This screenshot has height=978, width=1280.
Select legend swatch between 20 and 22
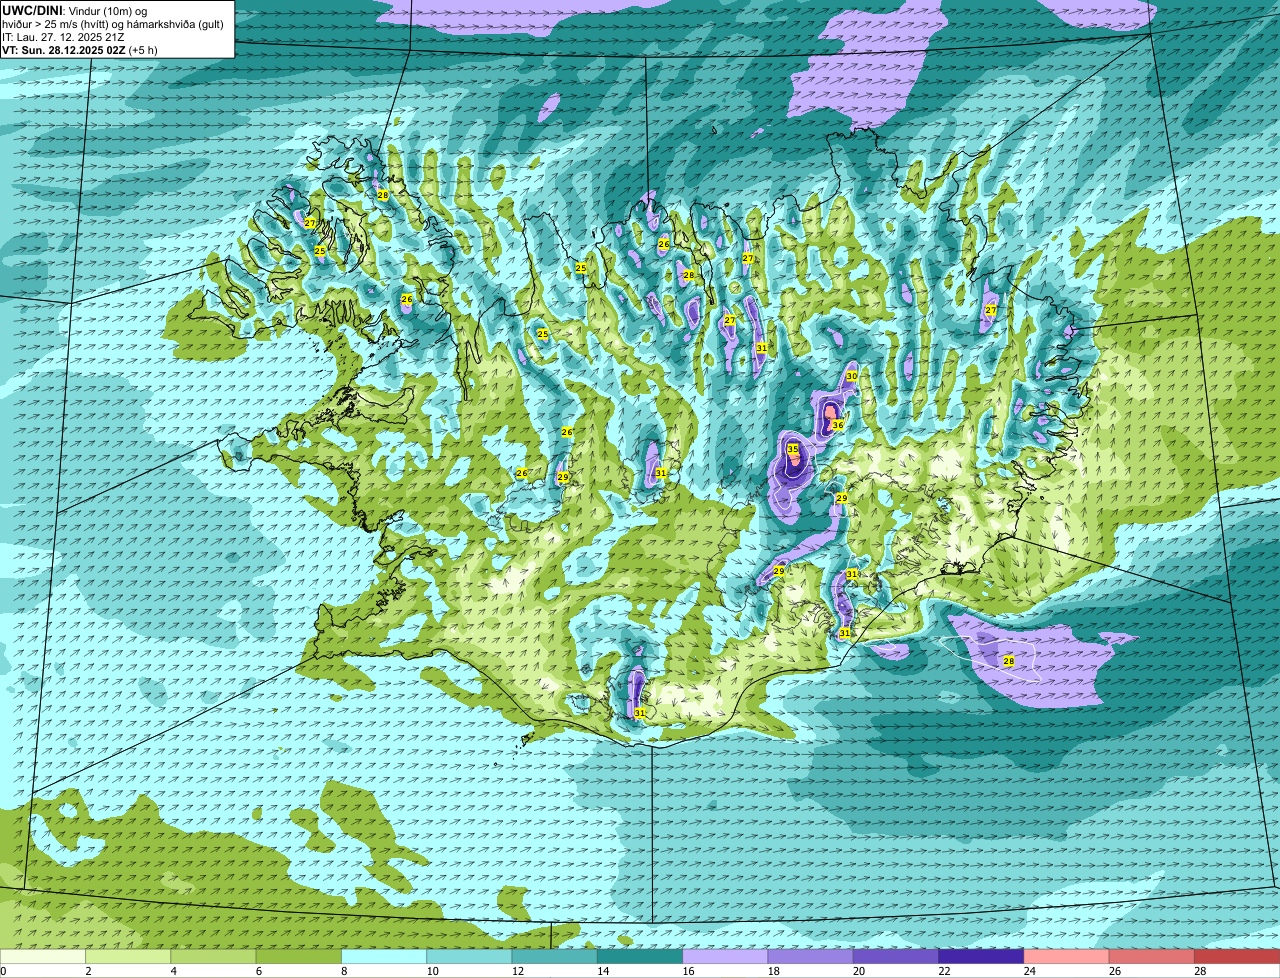(896, 956)
